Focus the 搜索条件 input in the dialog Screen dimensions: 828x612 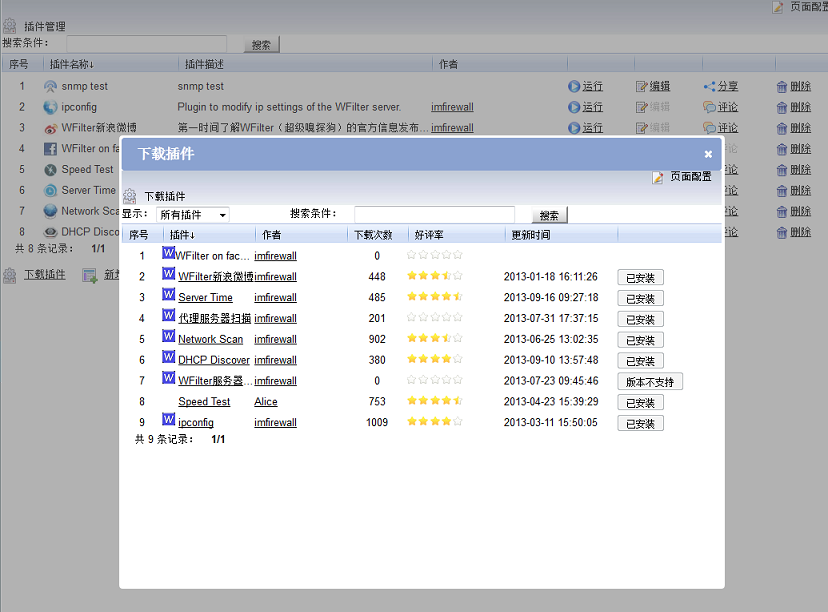tap(434, 215)
